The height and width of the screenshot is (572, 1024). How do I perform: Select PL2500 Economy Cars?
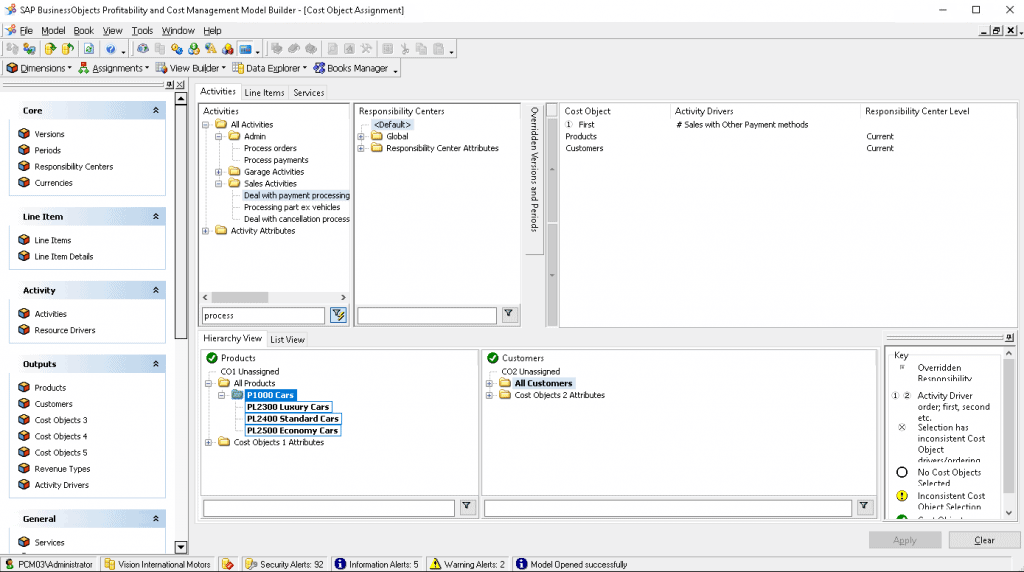tap(293, 431)
